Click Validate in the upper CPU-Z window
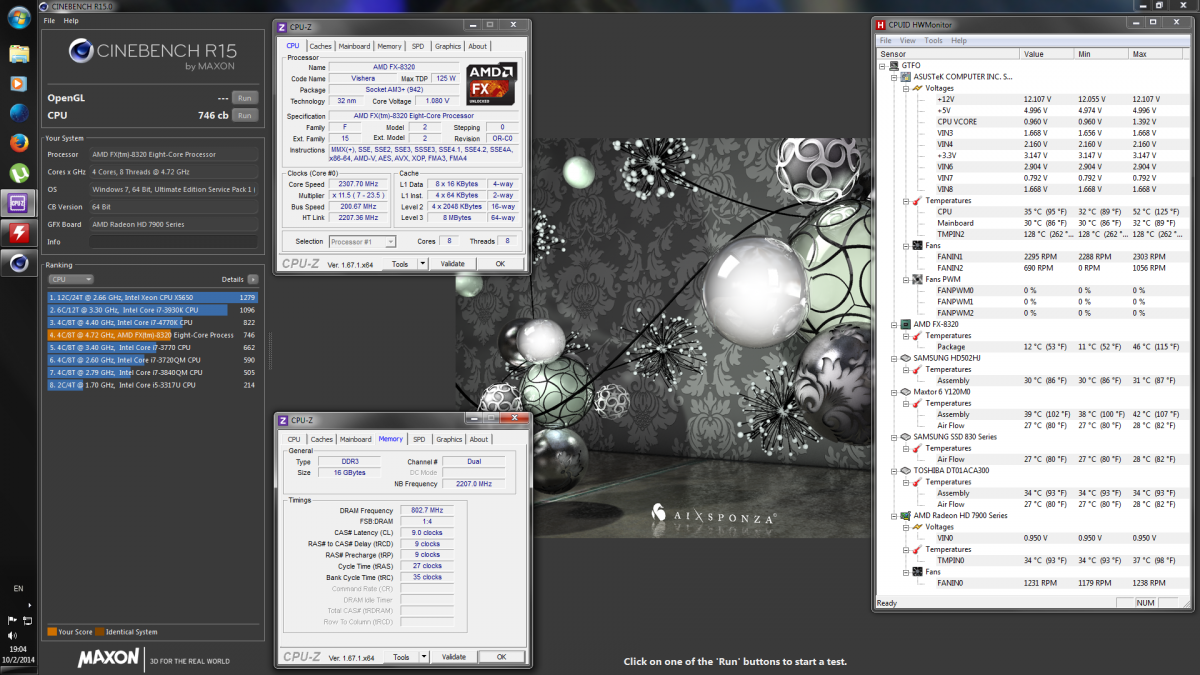This screenshot has height=675, width=1200. 453,263
